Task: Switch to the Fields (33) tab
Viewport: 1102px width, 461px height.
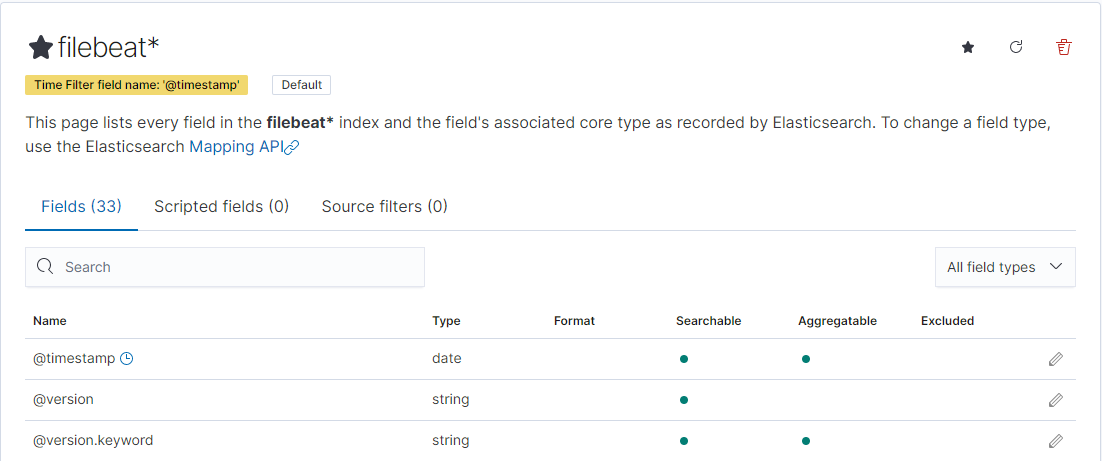Action: click(81, 206)
